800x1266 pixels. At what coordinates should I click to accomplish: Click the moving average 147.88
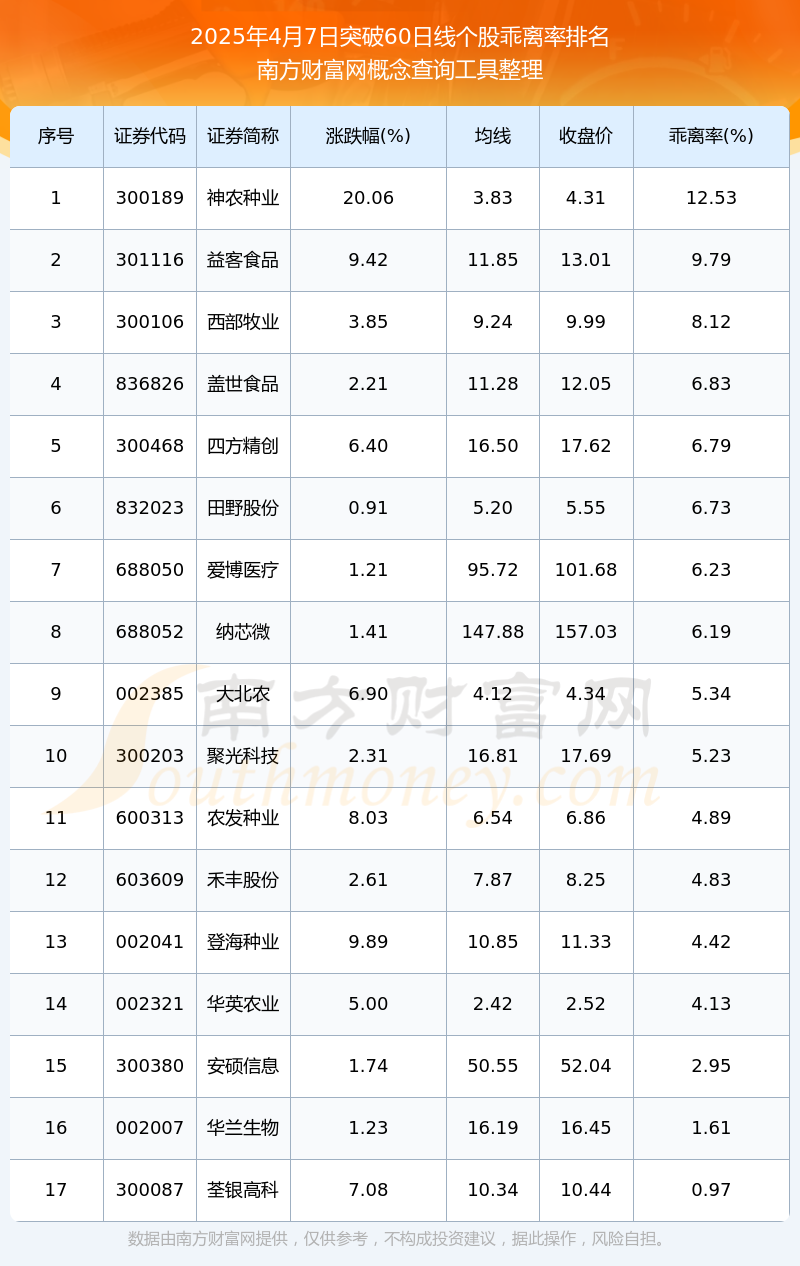pyautogui.click(x=493, y=632)
